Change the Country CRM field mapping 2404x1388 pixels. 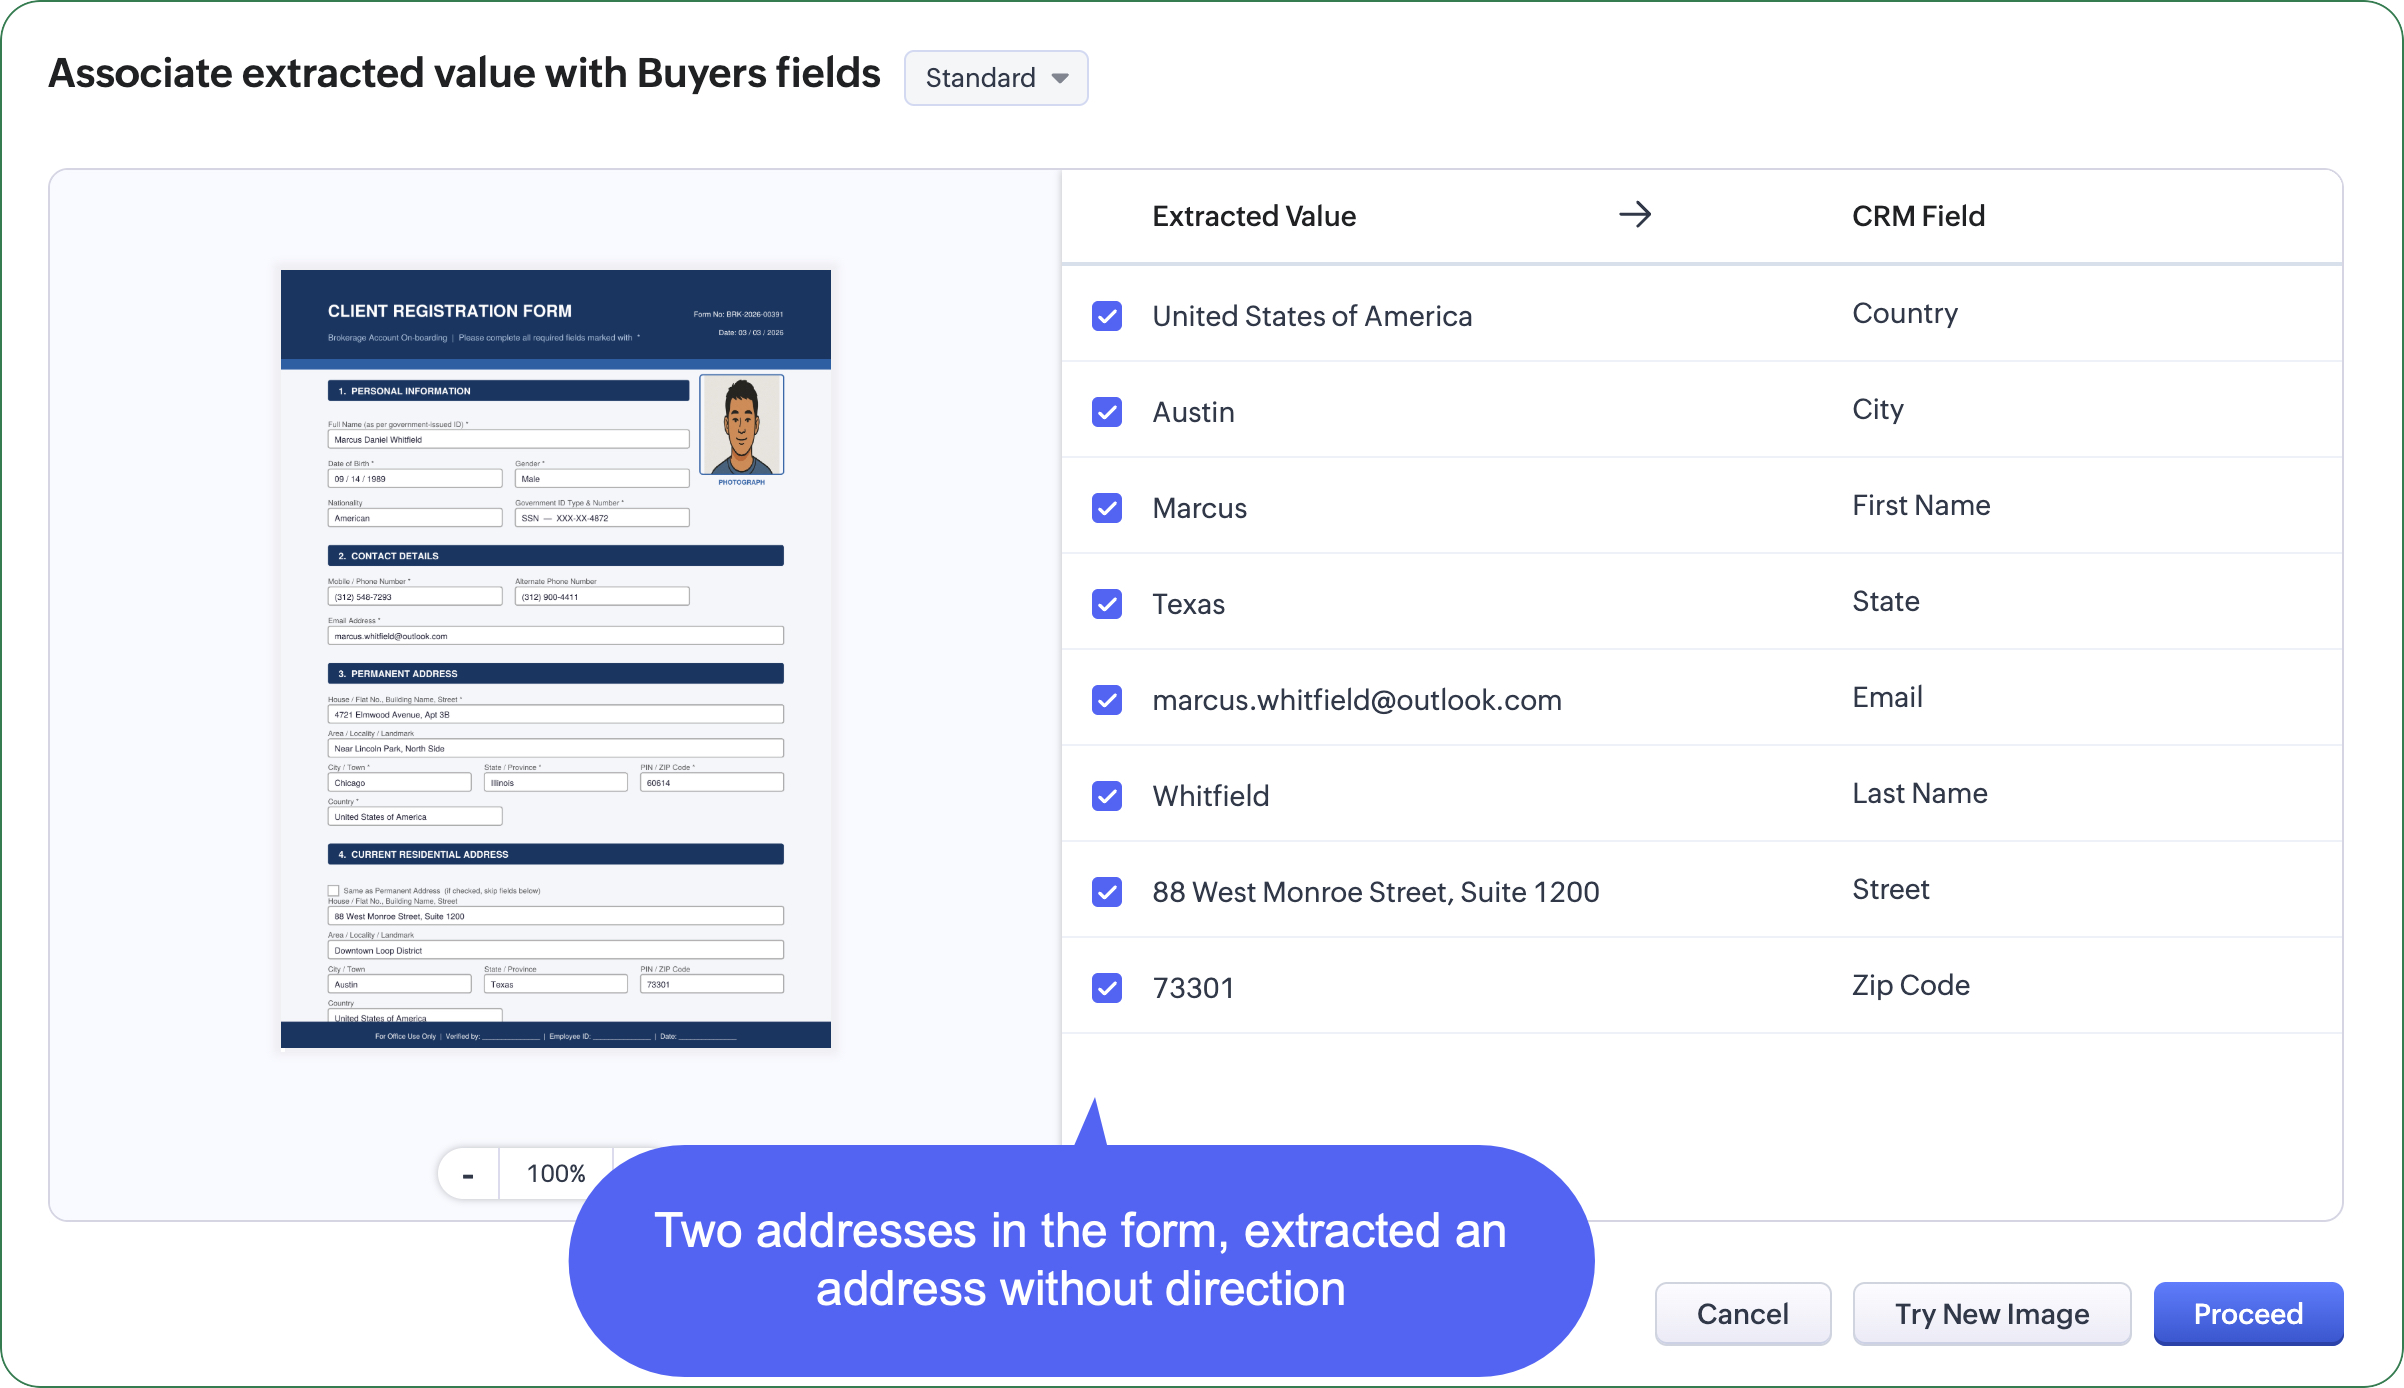1904,314
